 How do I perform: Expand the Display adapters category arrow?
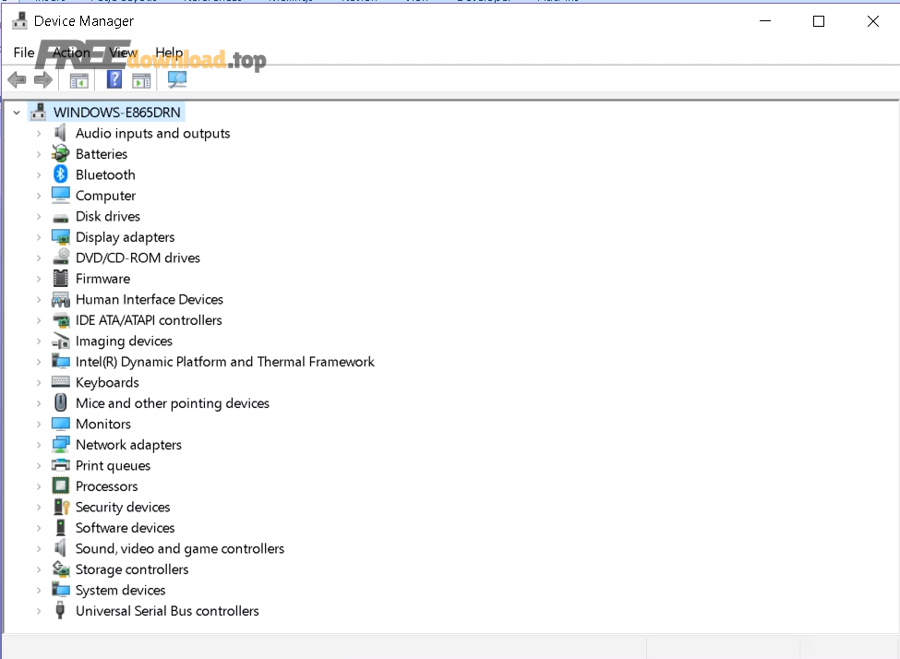(38, 237)
